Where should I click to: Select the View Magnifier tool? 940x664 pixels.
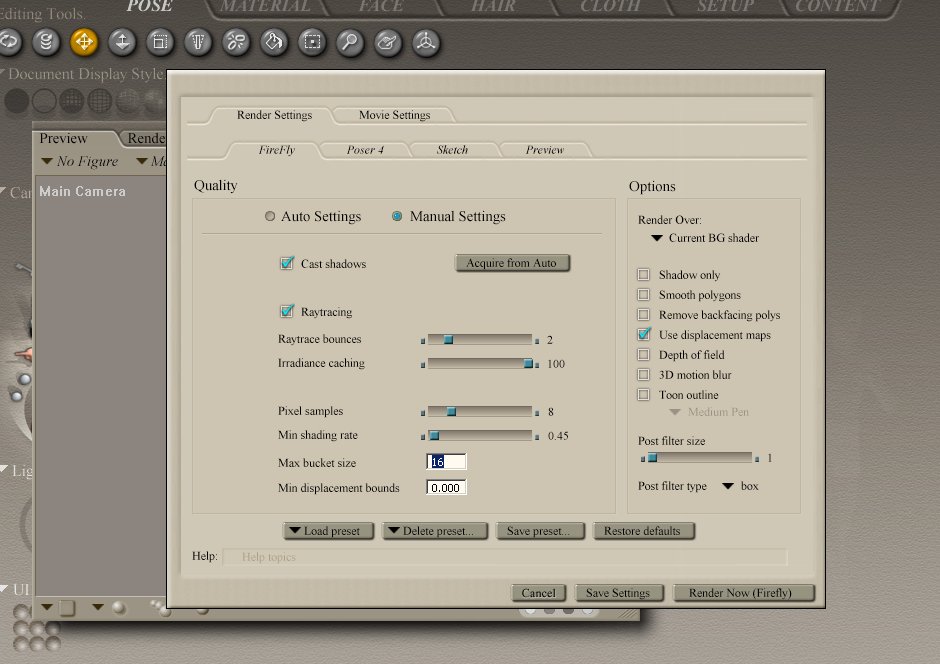(349, 42)
